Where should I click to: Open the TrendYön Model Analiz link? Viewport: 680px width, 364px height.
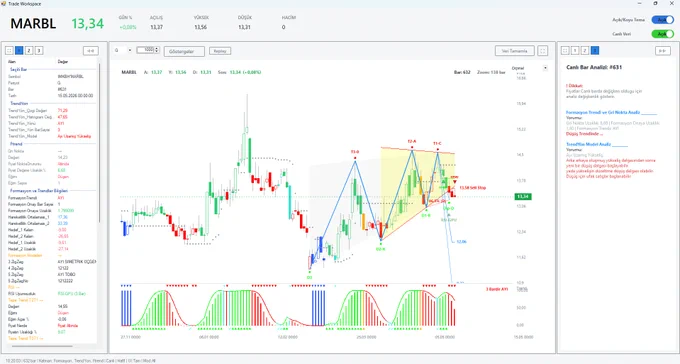[597, 144]
